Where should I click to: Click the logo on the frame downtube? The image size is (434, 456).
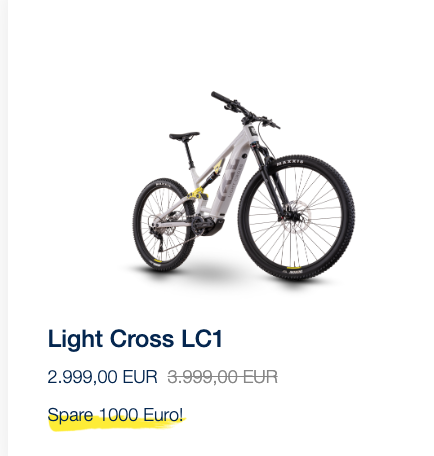[230, 180]
